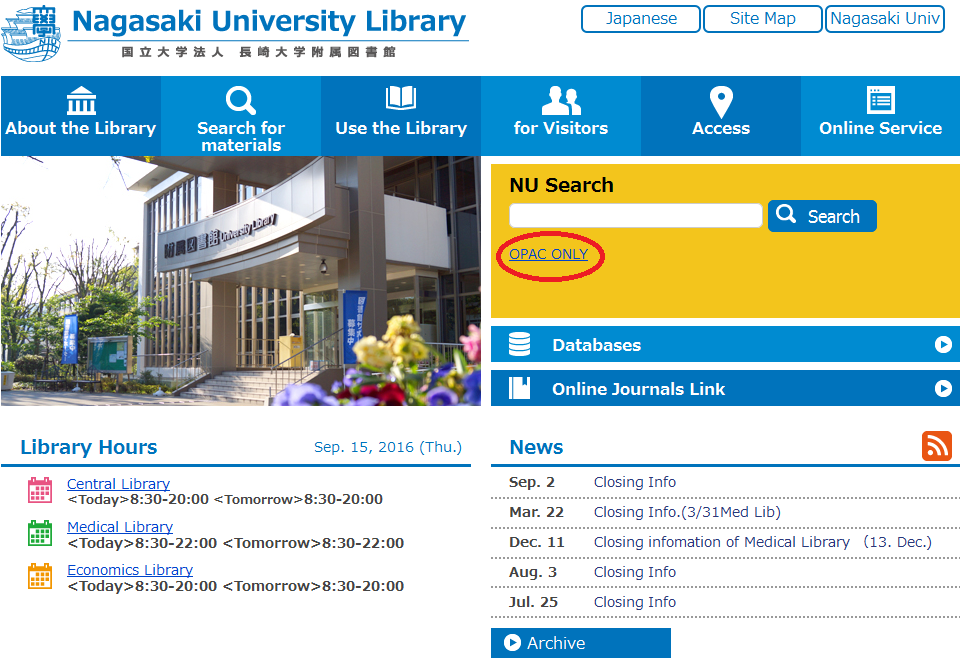Click the open book icon above Use the Library
Screen dimensions: 960x665
tap(401, 98)
